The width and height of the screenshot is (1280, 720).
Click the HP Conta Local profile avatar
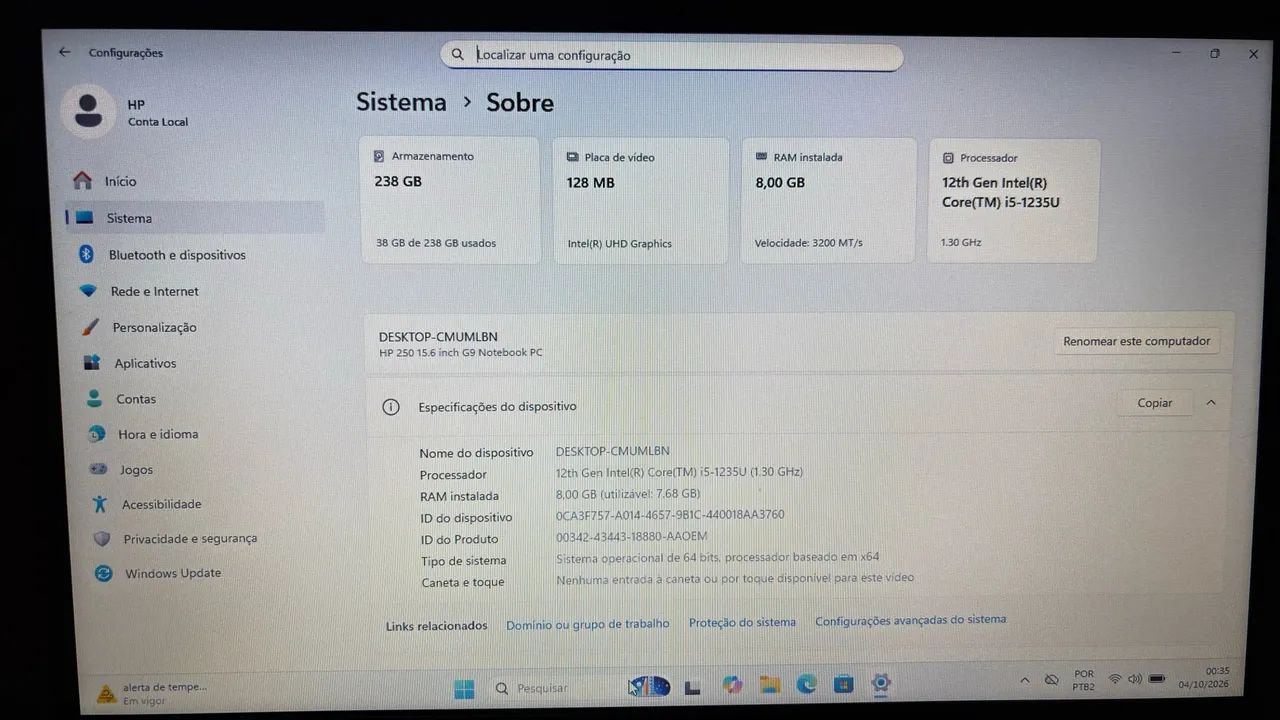click(88, 110)
